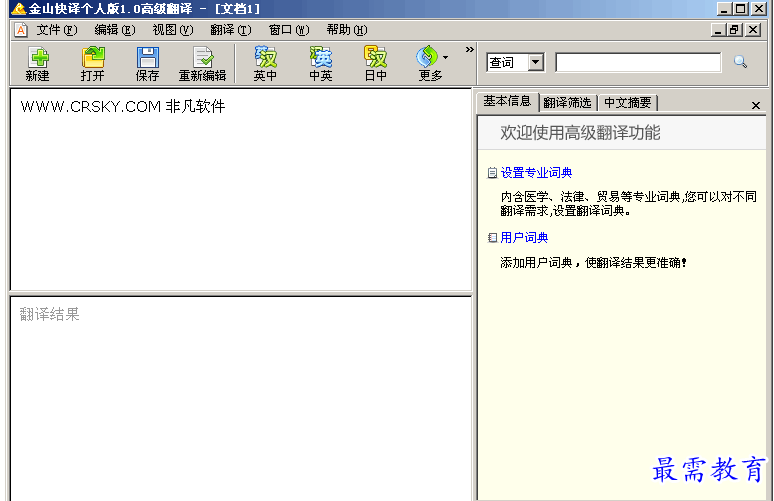
Task: Translate Japanese to Chinese with 日中
Action: 376,63
